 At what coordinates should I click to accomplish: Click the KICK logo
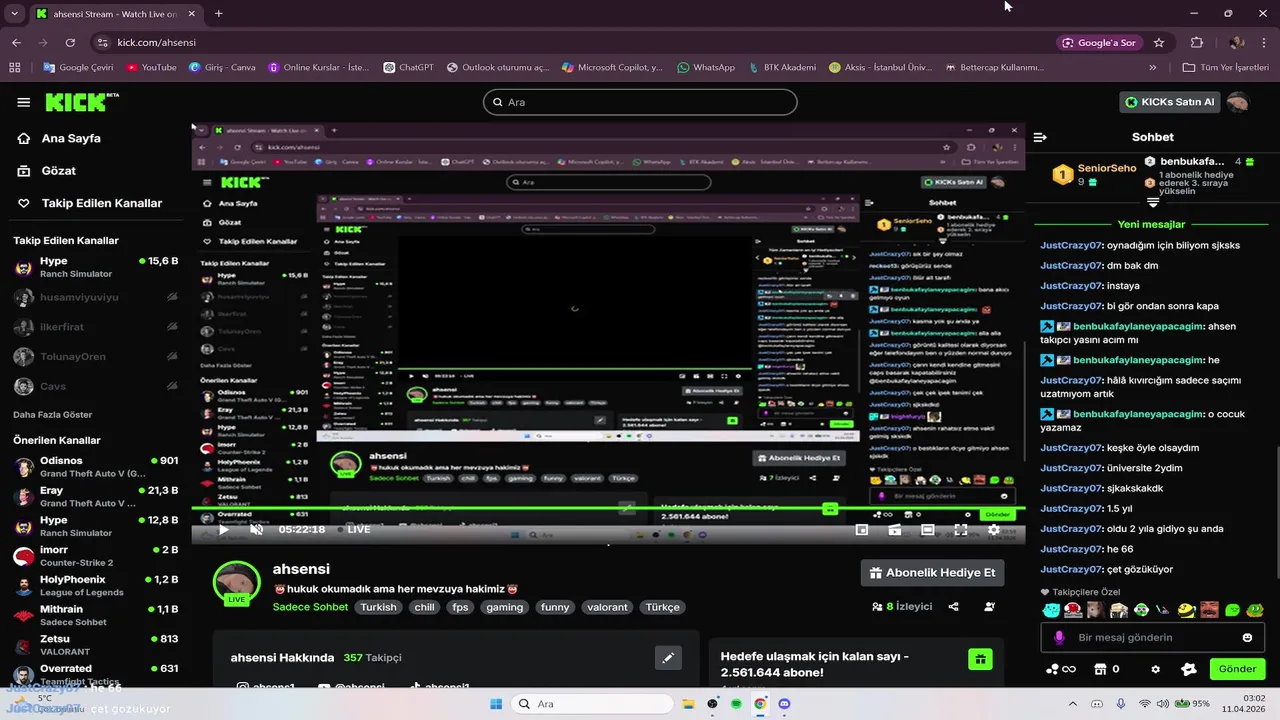(x=82, y=102)
